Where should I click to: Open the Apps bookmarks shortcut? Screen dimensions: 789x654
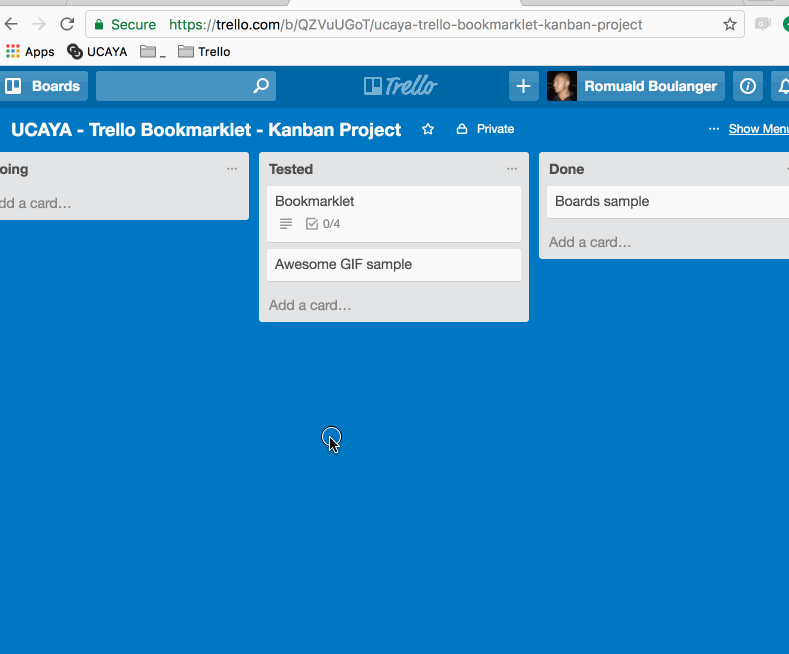click(30, 51)
